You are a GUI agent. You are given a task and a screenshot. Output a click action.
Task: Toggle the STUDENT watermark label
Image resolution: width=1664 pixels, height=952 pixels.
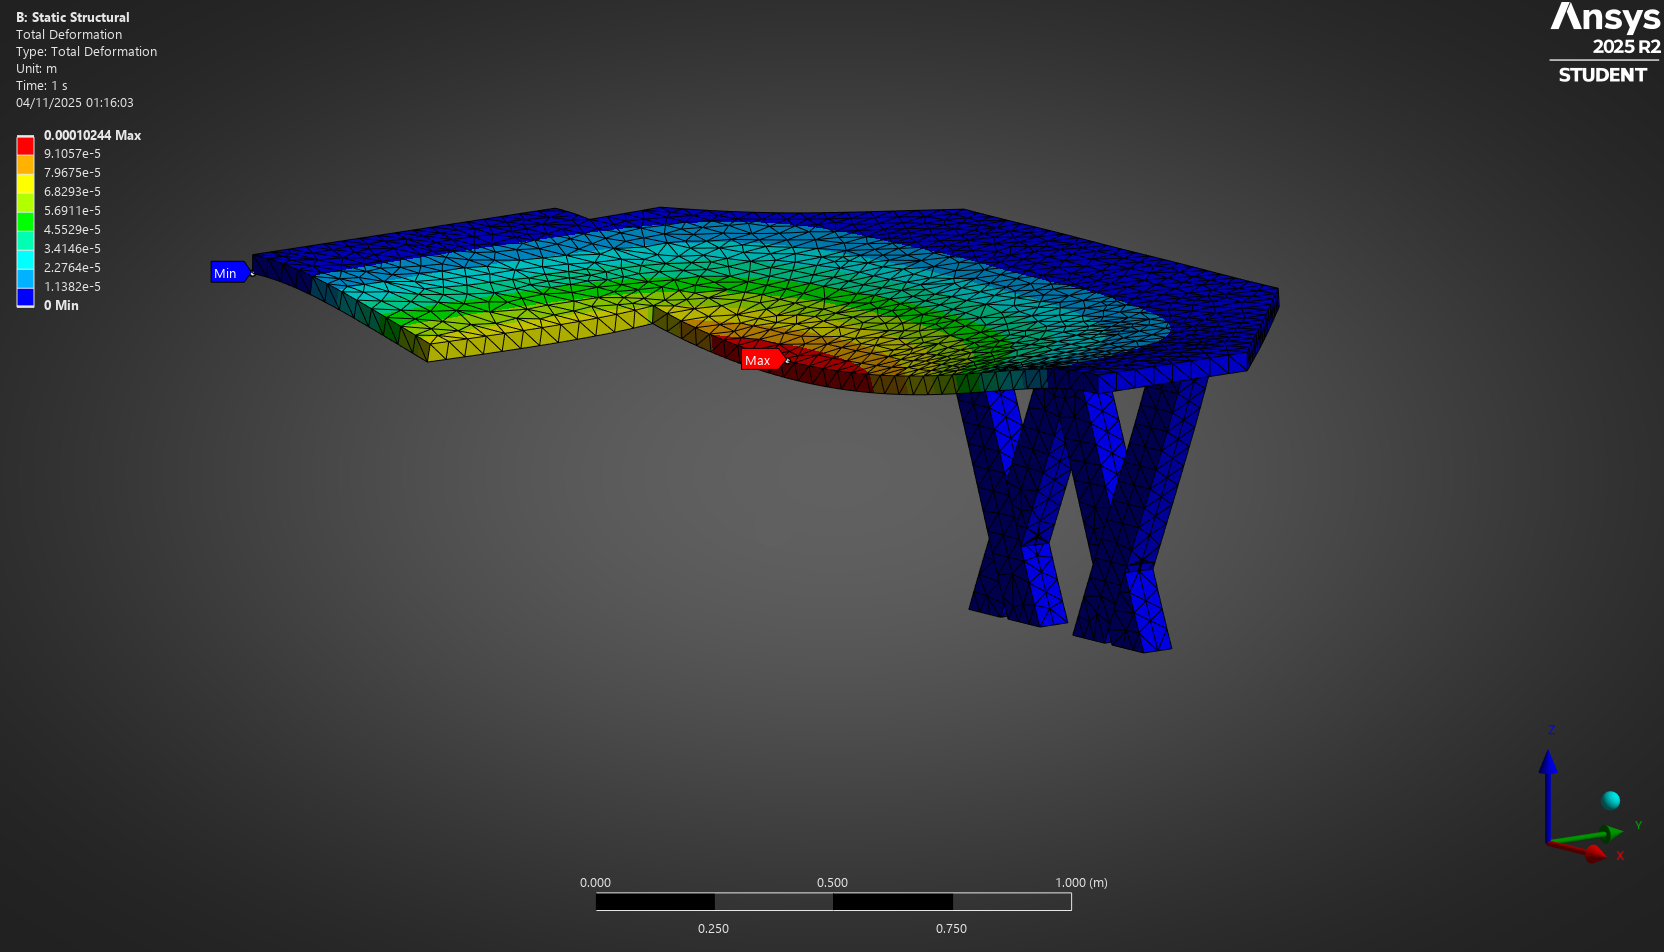click(1602, 74)
